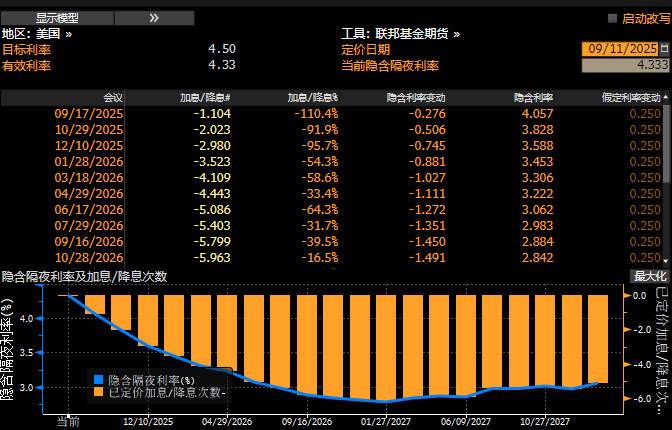672x430 pixels.
Task: Enable the 启动改写 checkbox
Action: point(613,18)
